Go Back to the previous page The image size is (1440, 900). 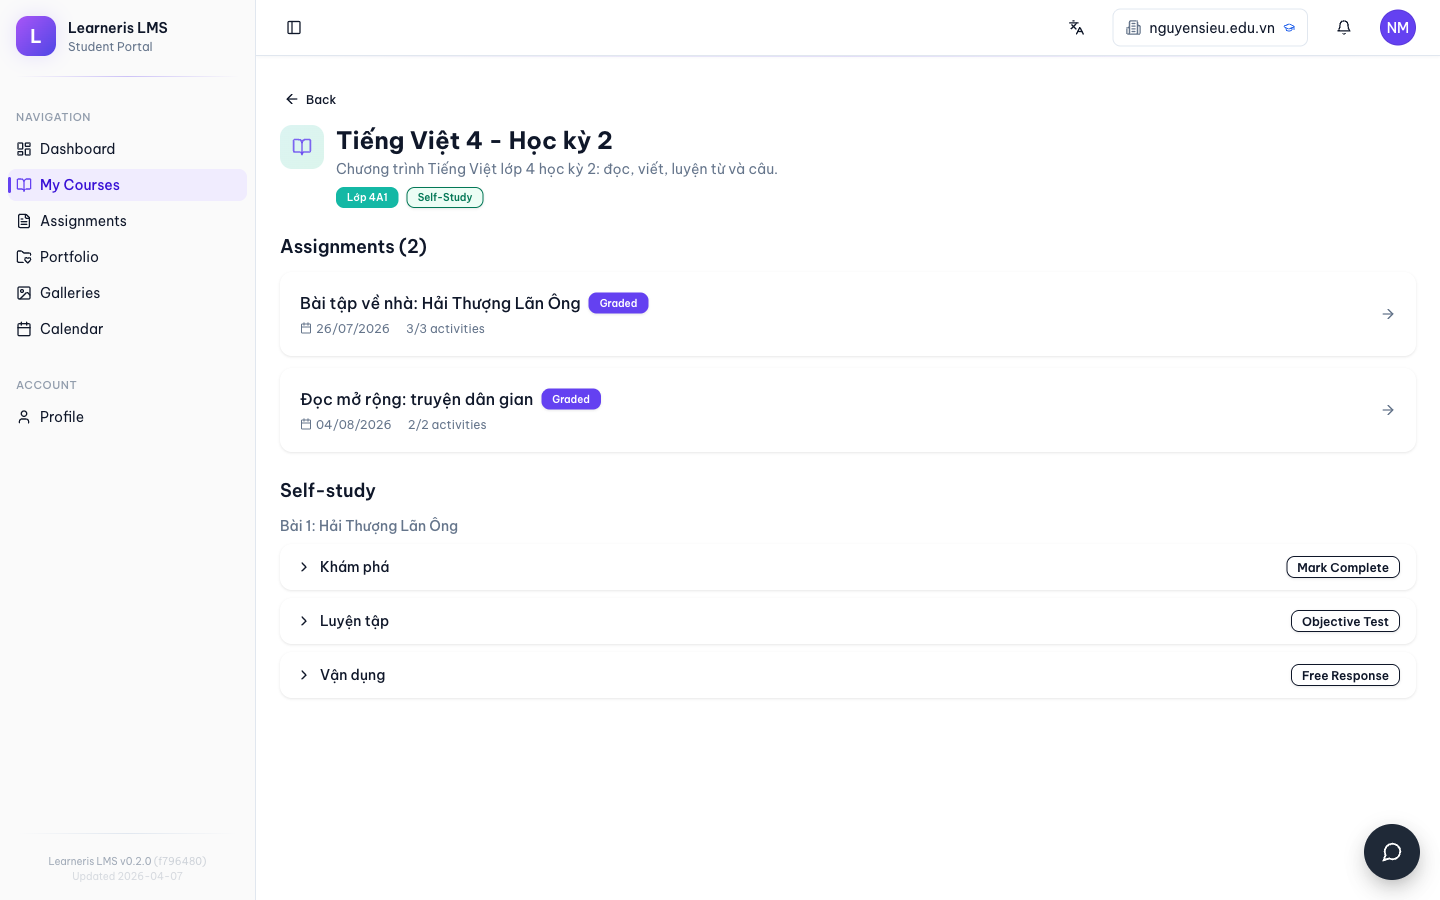tap(310, 99)
